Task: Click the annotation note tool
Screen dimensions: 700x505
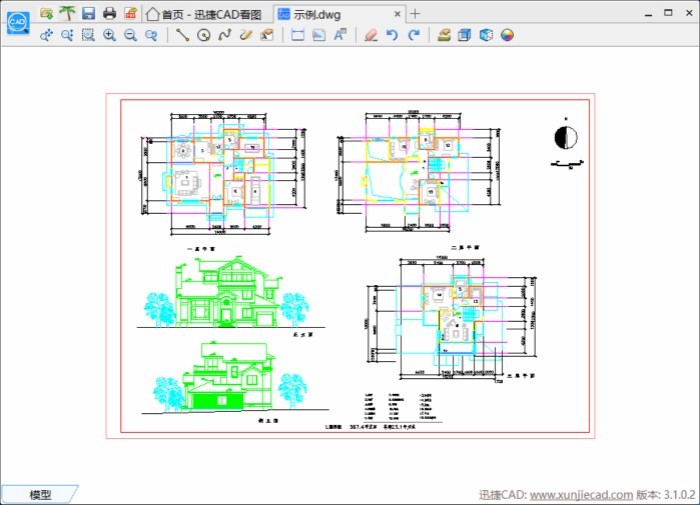Action: coord(267,35)
